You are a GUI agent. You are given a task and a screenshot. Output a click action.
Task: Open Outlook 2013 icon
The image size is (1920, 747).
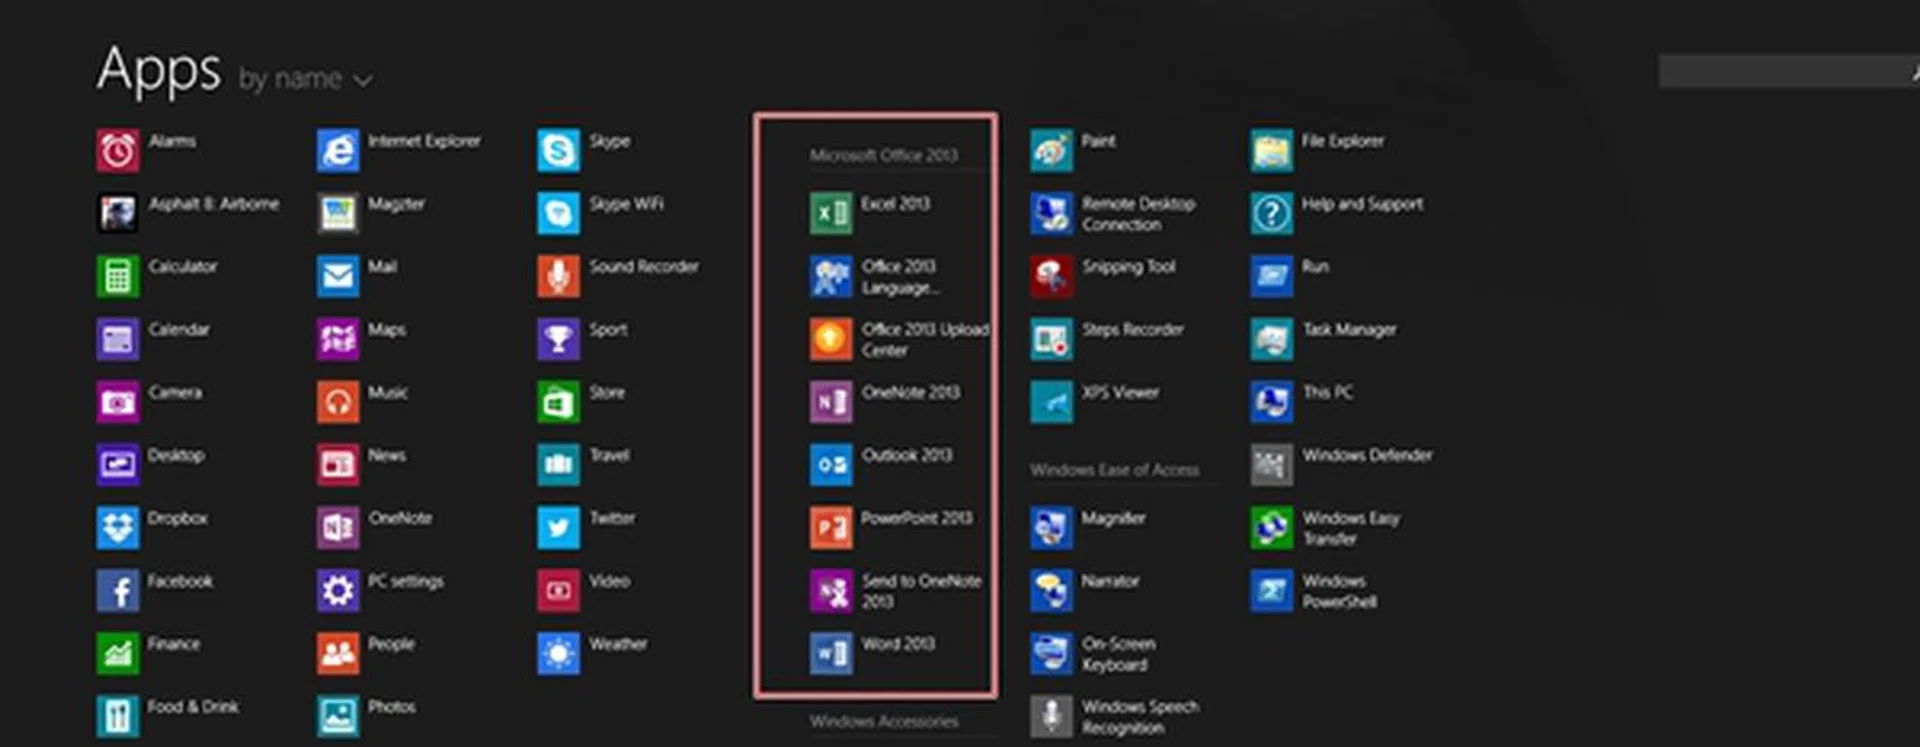[x=831, y=465]
